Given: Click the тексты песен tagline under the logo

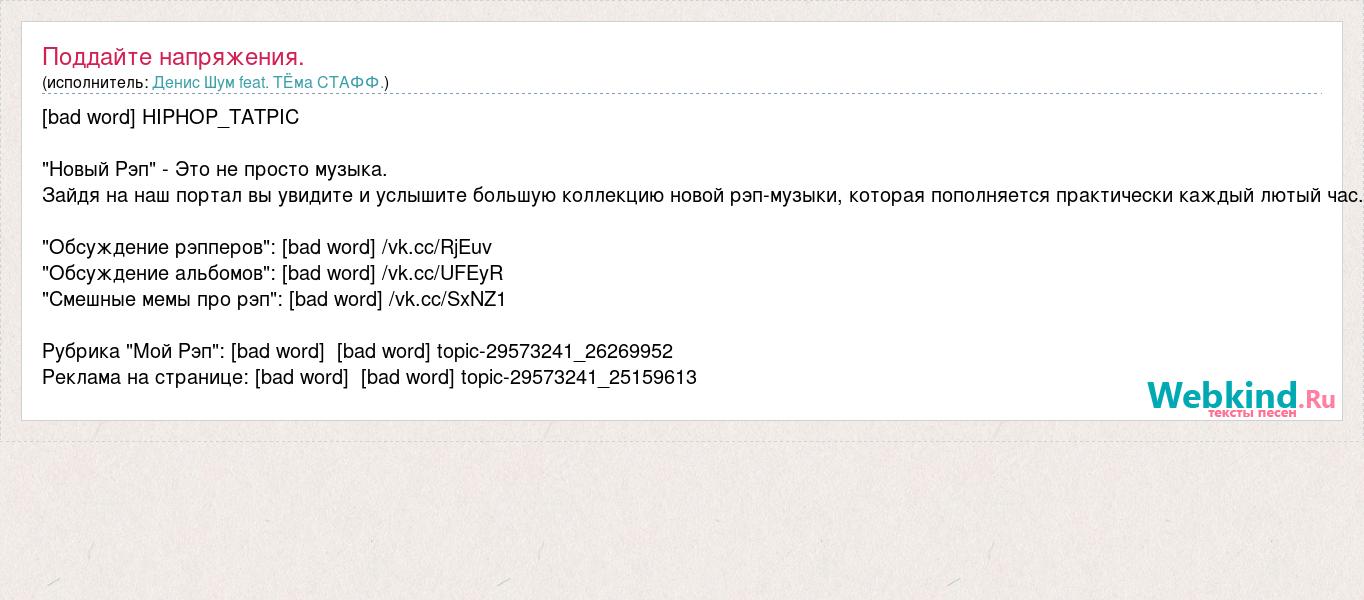Looking at the screenshot, I should (x=1252, y=413).
